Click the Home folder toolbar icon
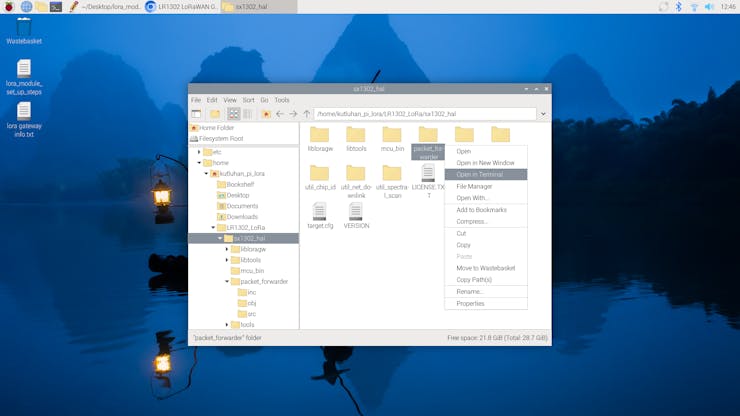740x416 pixels. tap(267, 114)
